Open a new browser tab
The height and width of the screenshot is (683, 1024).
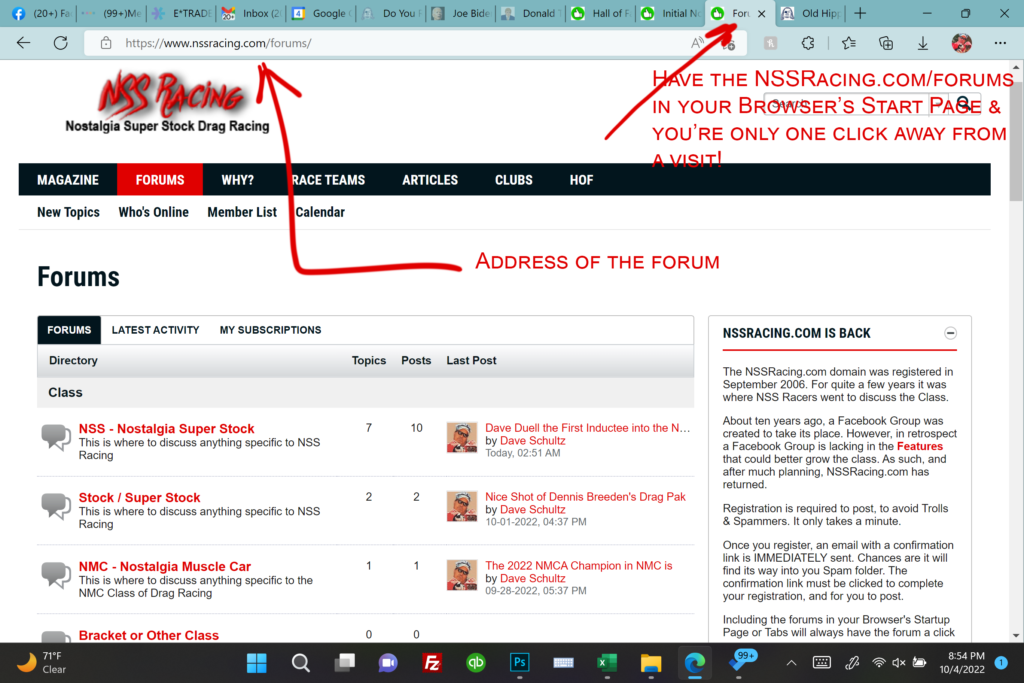pyautogui.click(x=860, y=13)
